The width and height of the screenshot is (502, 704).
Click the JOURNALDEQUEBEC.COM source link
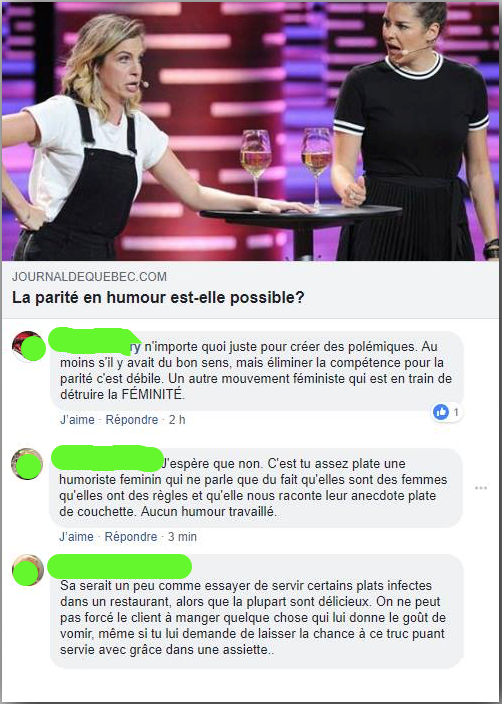tap(89, 277)
